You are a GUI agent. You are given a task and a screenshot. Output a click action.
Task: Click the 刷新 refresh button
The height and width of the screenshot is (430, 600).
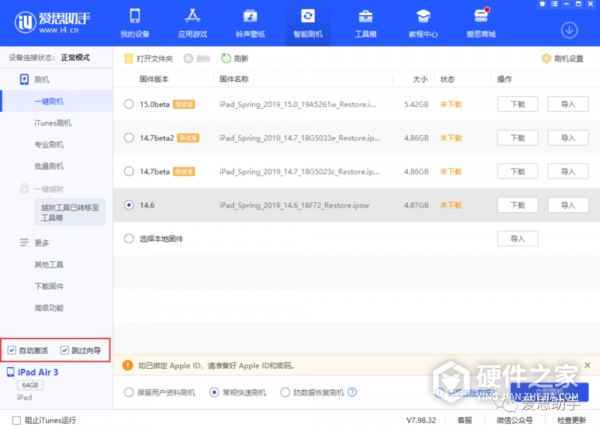click(235, 59)
